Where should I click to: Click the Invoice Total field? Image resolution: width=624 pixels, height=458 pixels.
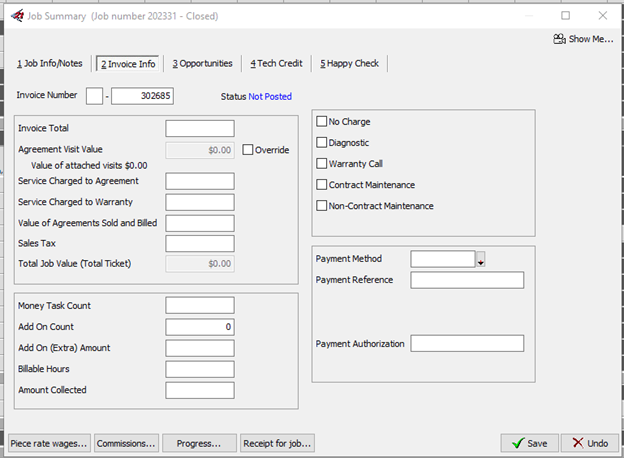[200, 129]
